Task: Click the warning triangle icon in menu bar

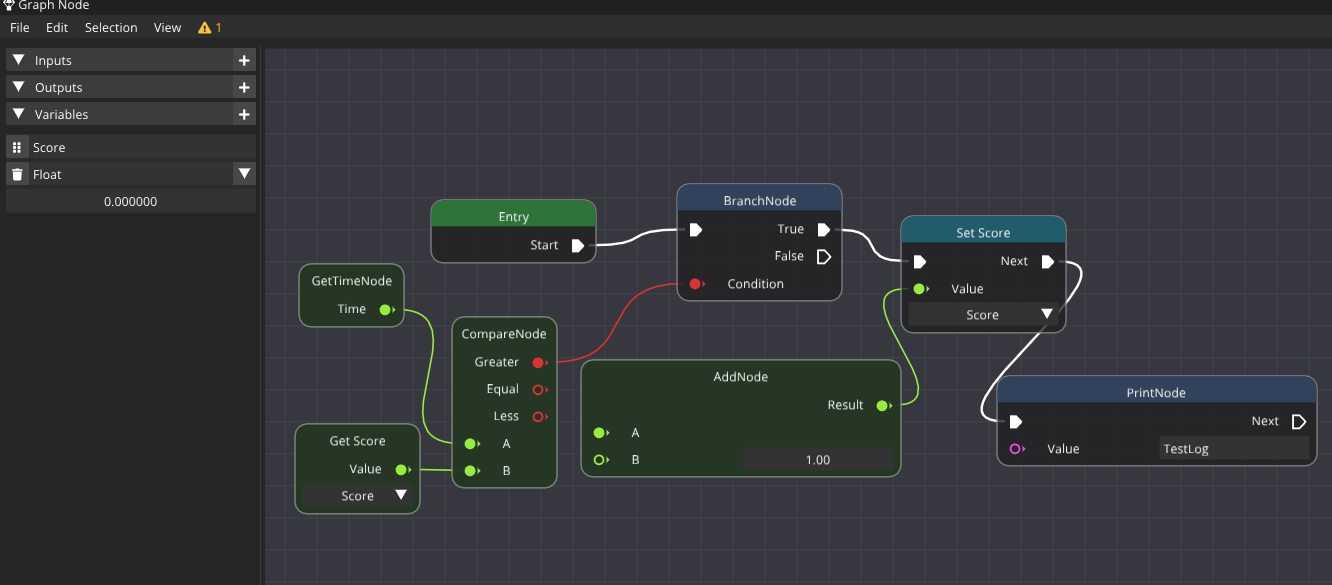Action: (x=205, y=28)
